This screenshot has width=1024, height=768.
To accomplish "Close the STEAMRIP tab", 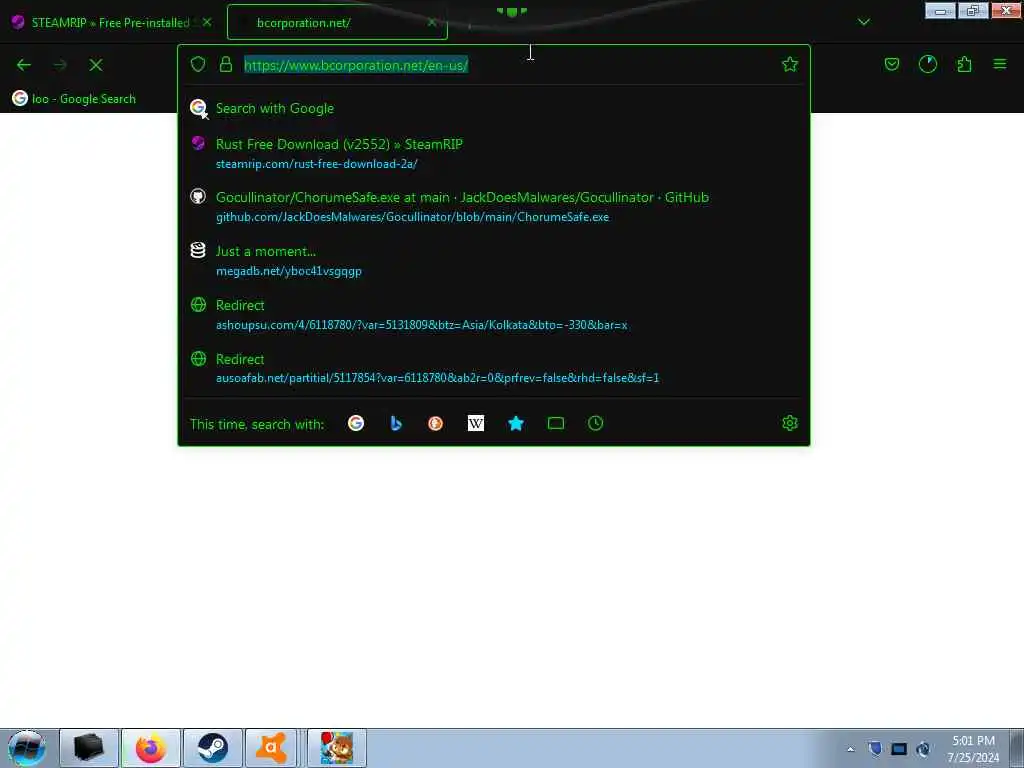I will (207, 22).
